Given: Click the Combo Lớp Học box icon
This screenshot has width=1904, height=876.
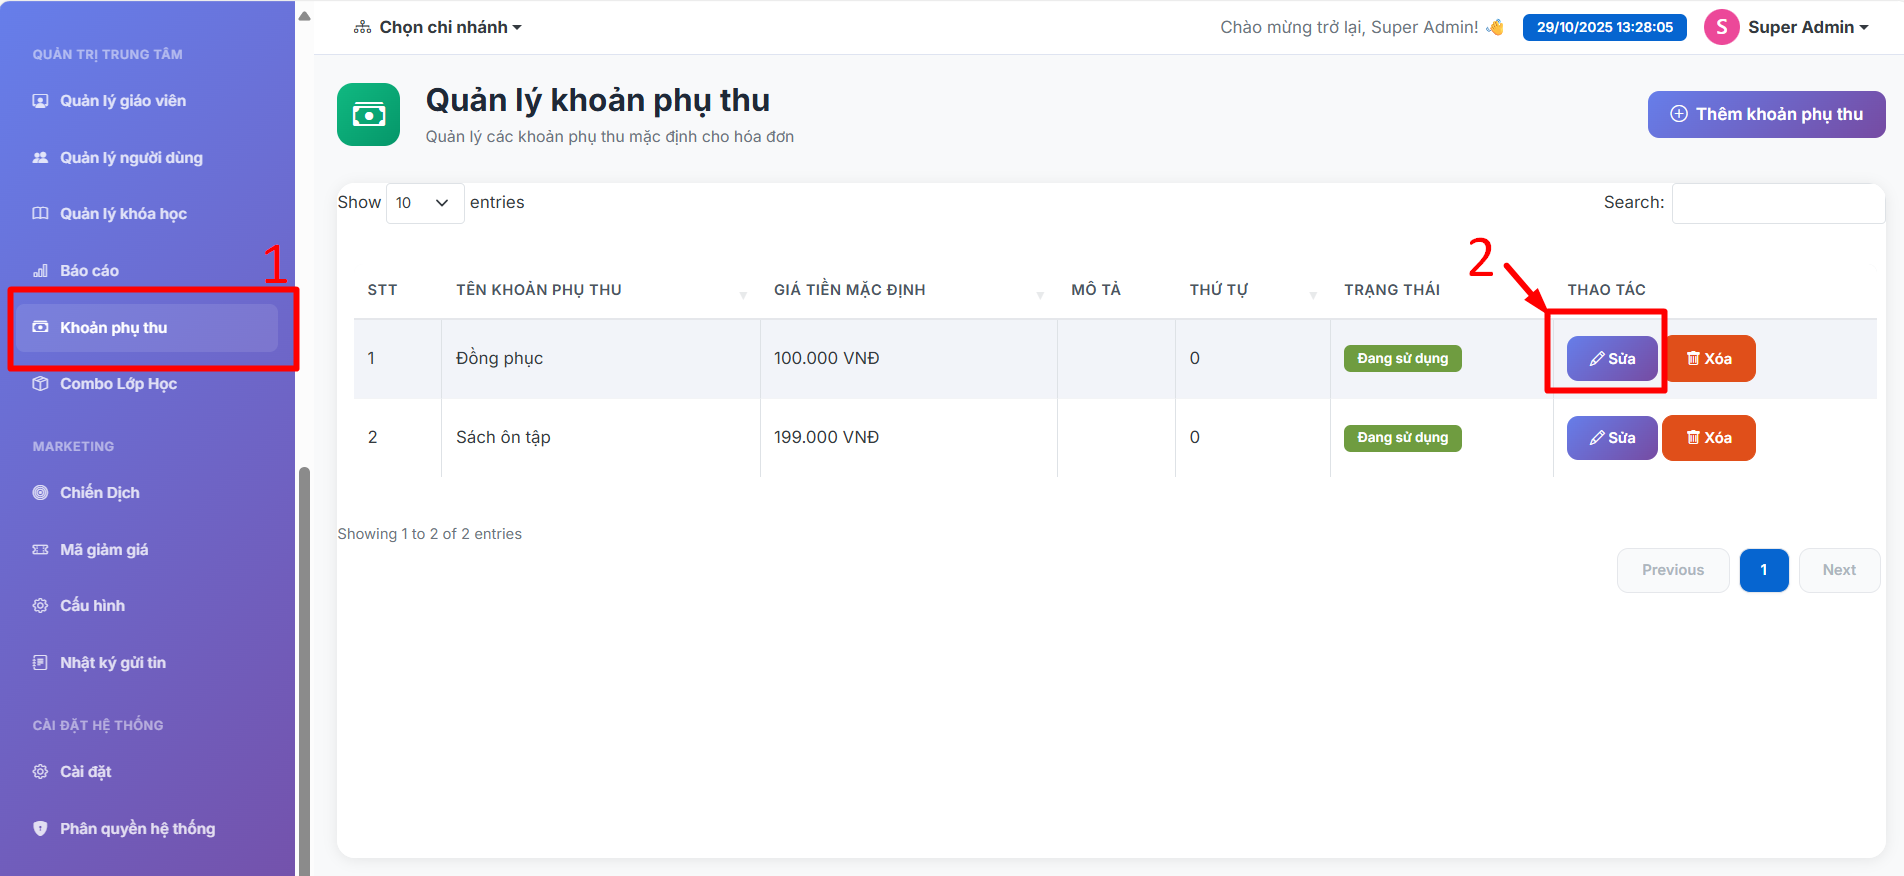Looking at the screenshot, I should tap(40, 384).
